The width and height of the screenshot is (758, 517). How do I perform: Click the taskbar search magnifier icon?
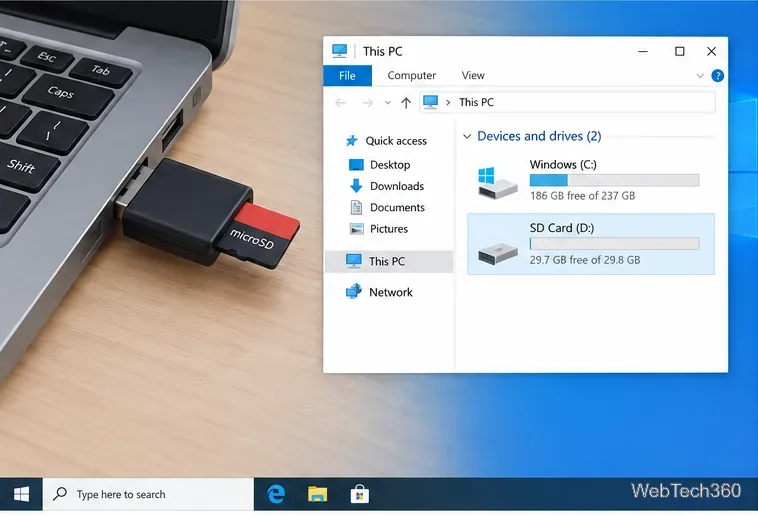[60, 494]
